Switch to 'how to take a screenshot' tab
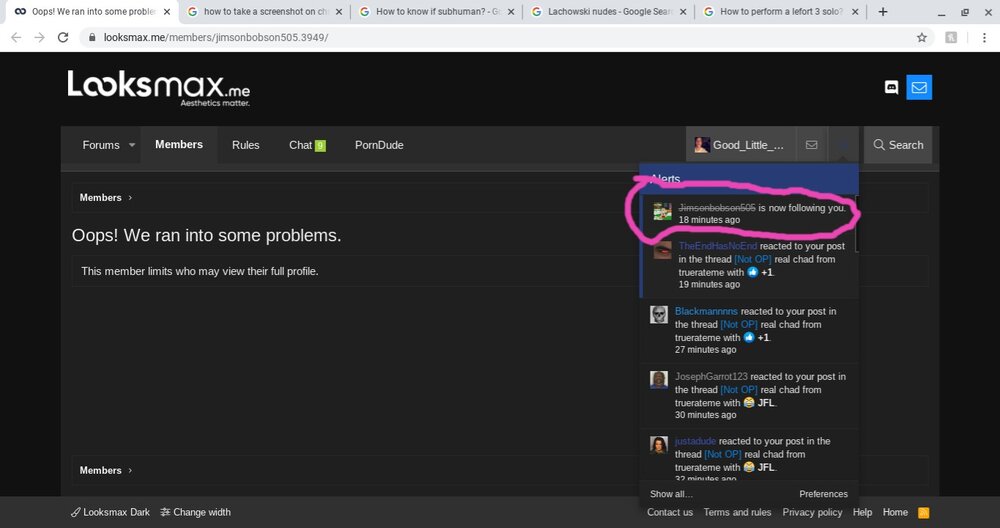The height and width of the screenshot is (528, 1000). tap(265, 11)
